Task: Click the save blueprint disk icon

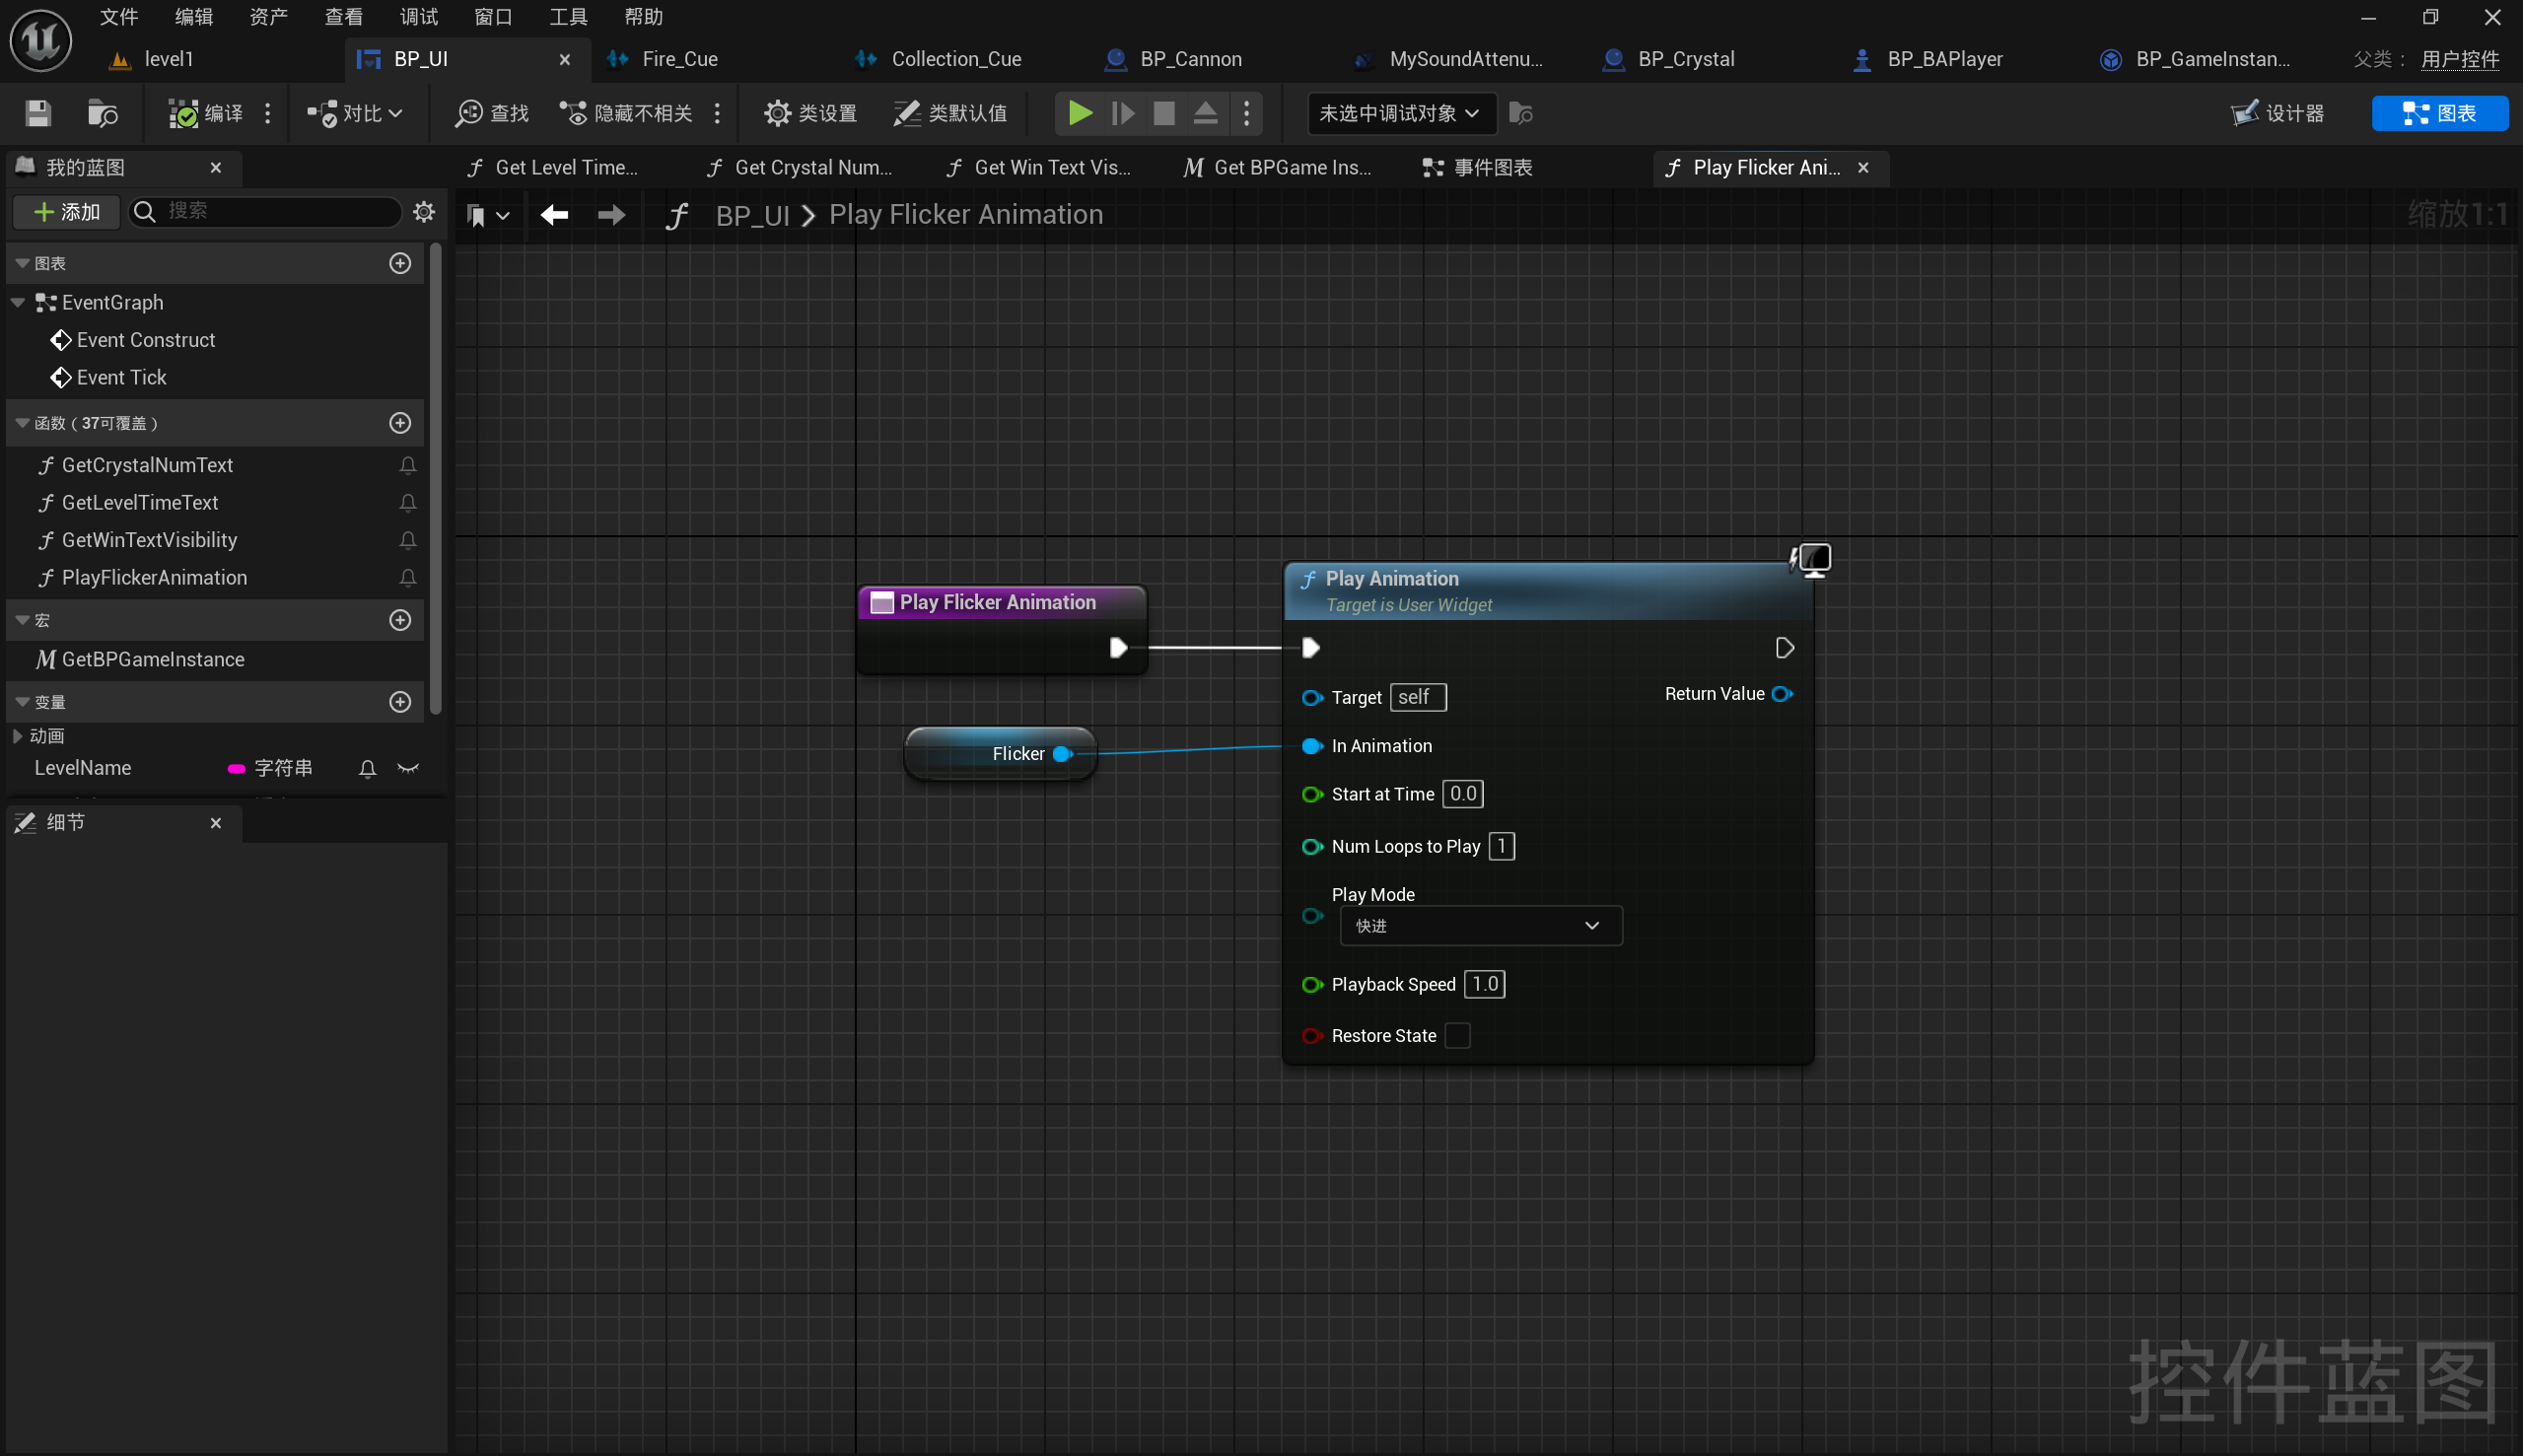Action: pos(38,113)
